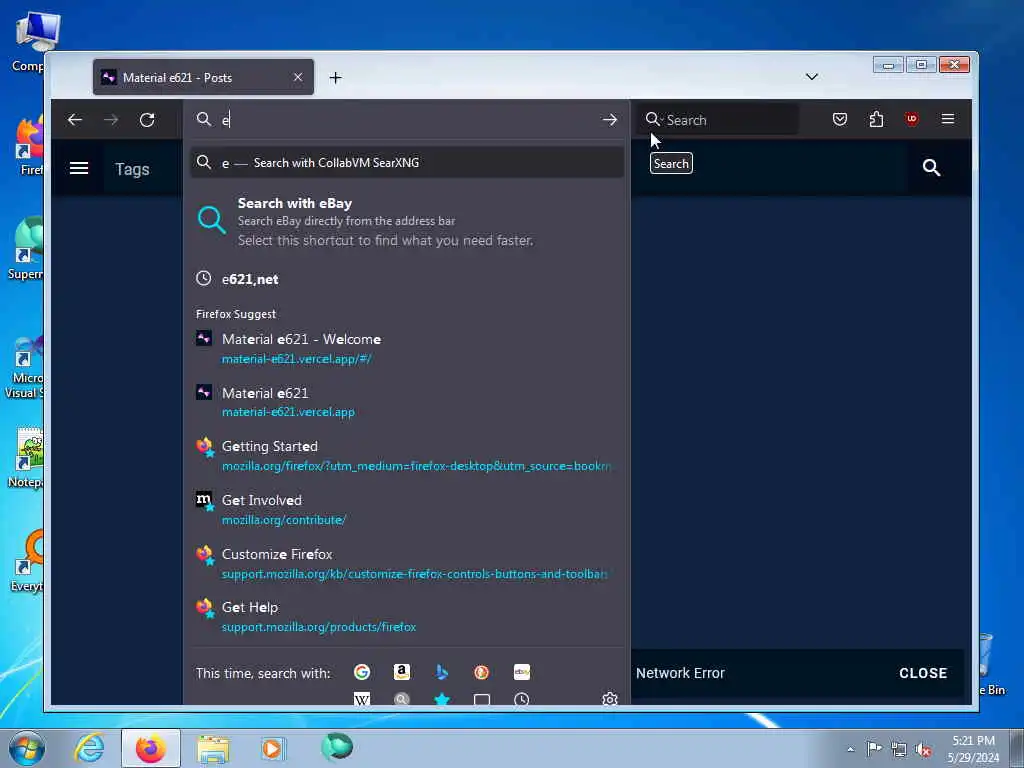Choose the e621.net history suggestion
The image size is (1024, 768).
(x=407, y=279)
